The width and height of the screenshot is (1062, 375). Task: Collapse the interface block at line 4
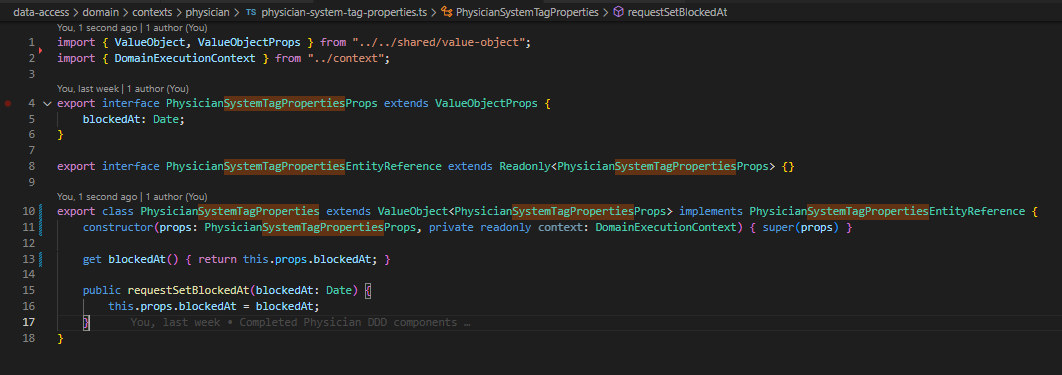tap(47, 104)
